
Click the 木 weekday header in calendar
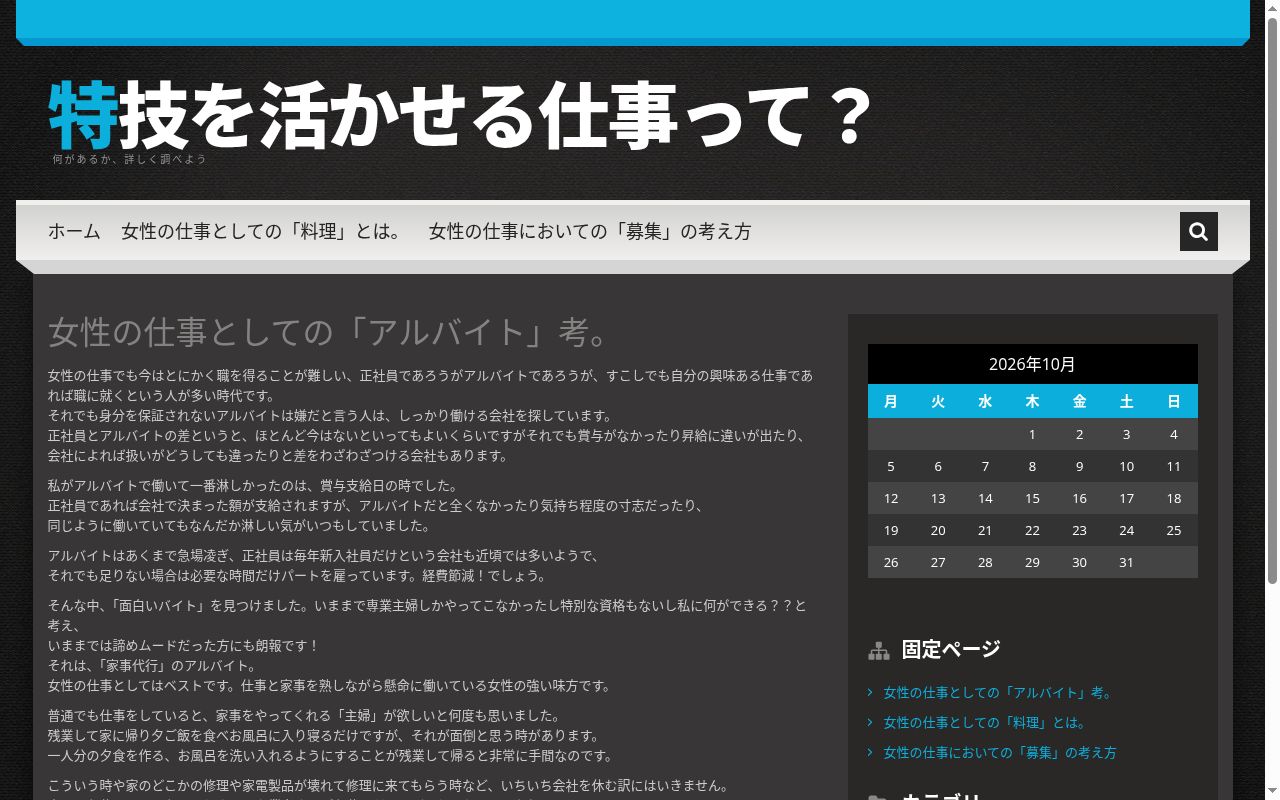(1032, 401)
